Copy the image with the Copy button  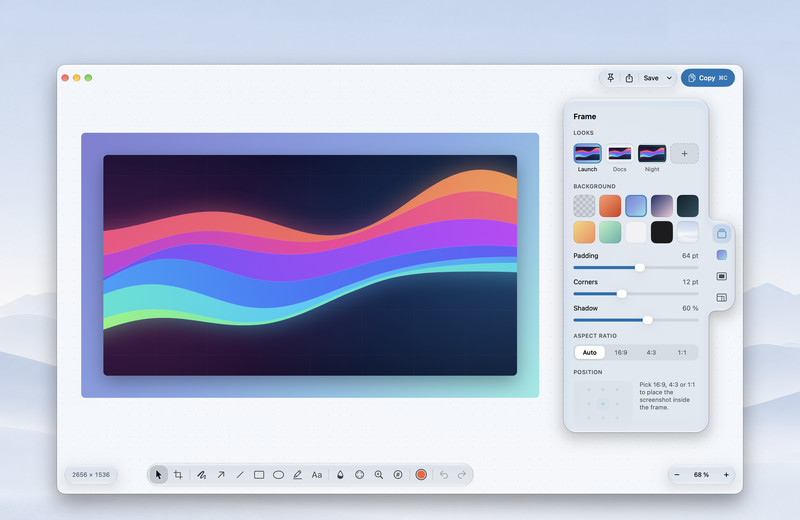pos(708,78)
